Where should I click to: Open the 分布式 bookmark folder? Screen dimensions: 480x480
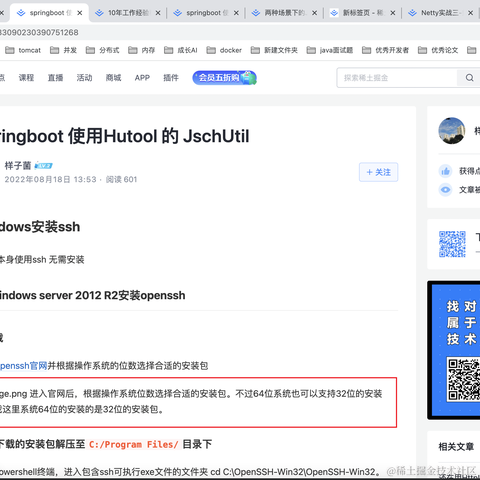[102, 50]
